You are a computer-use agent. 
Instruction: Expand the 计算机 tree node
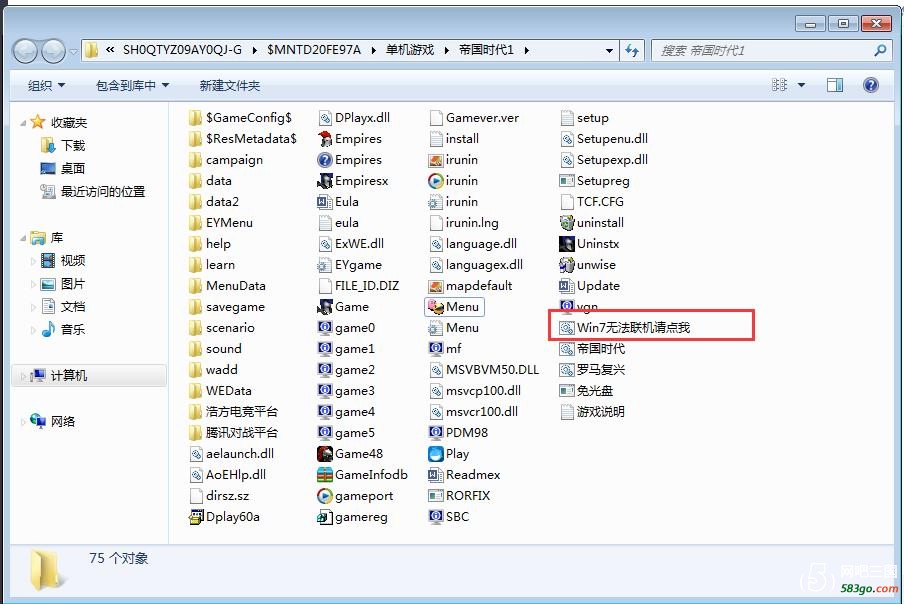tap(23, 376)
